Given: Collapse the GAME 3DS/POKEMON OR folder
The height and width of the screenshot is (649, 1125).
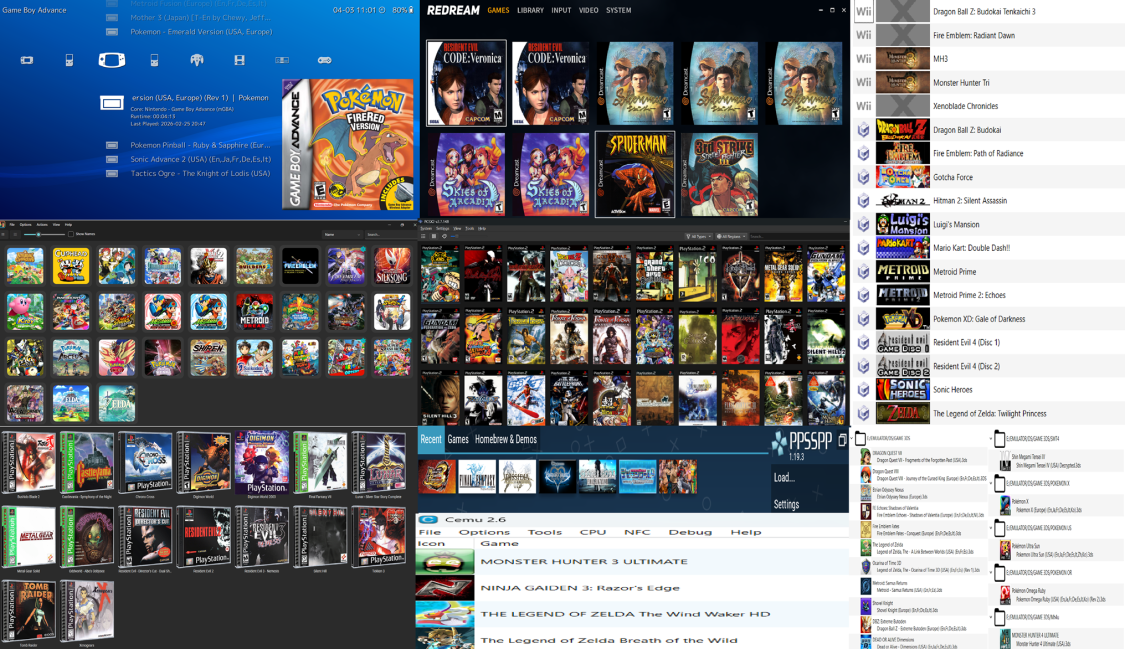Looking at the screenshot, I should 991,572.
